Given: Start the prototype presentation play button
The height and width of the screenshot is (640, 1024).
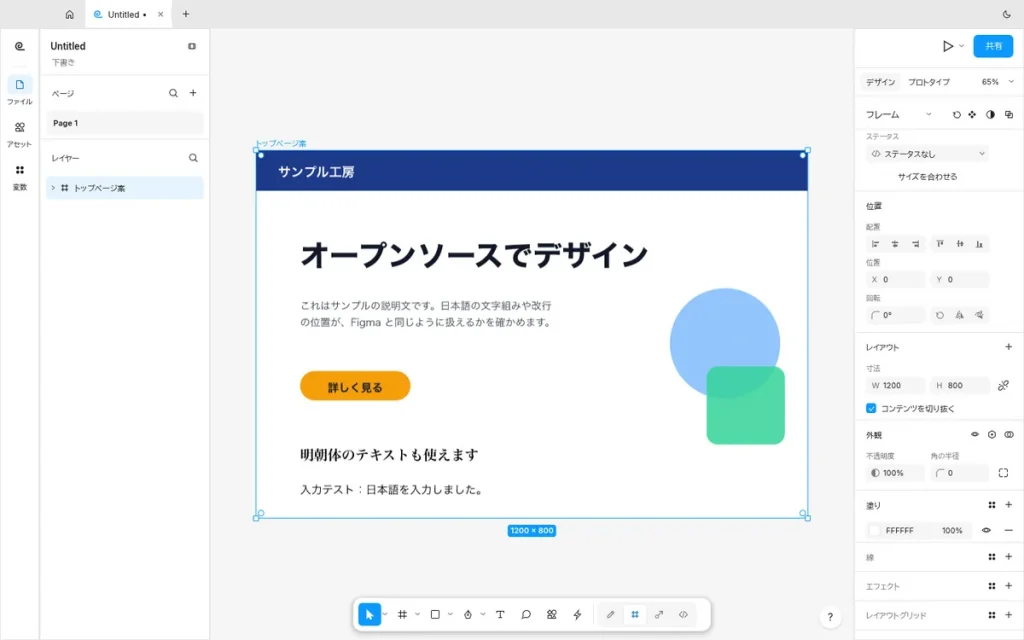Looking at the screenshot, I should [x=948, y=46].
